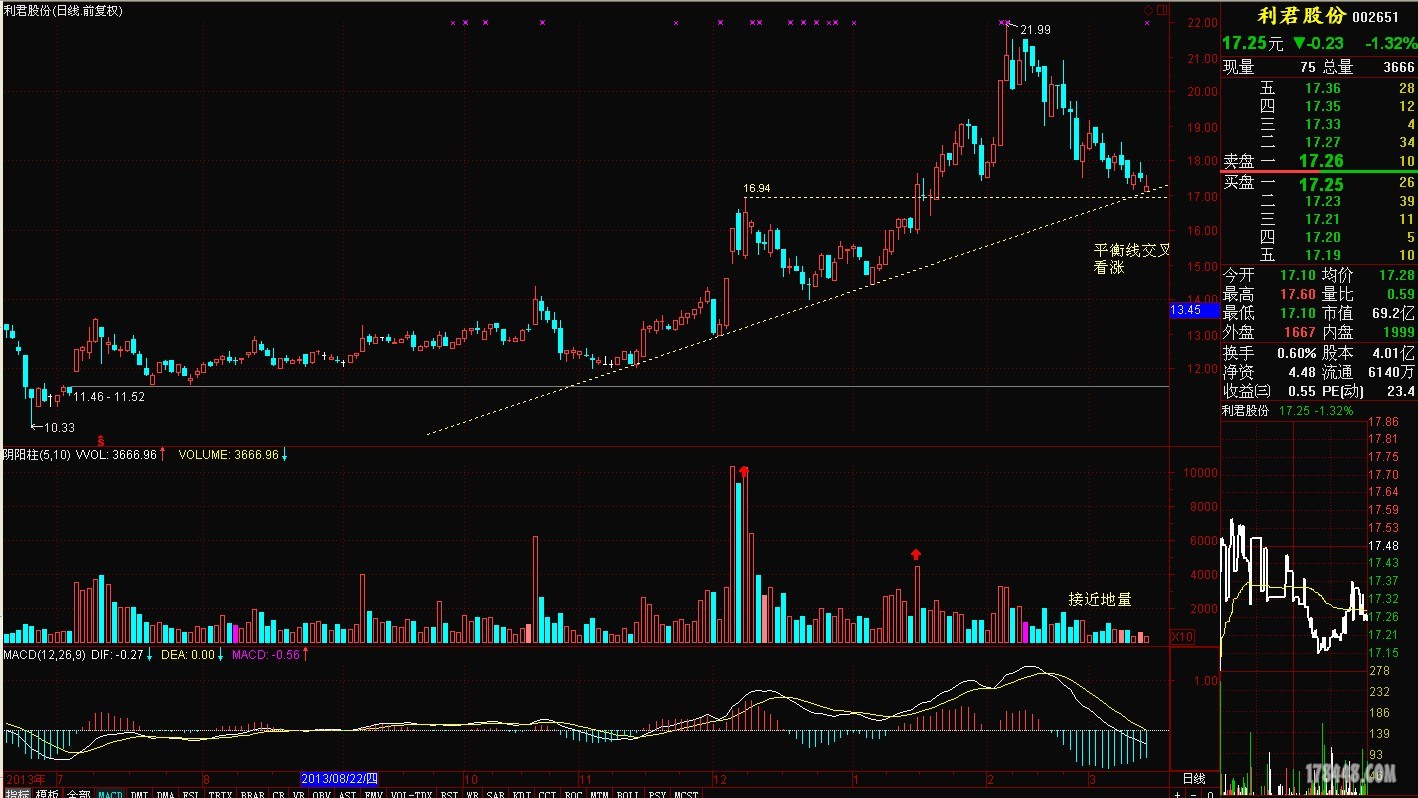Screen dimensions: 1418x798
Task: Click the current price 17.25元
Action: click(1252, 43)
